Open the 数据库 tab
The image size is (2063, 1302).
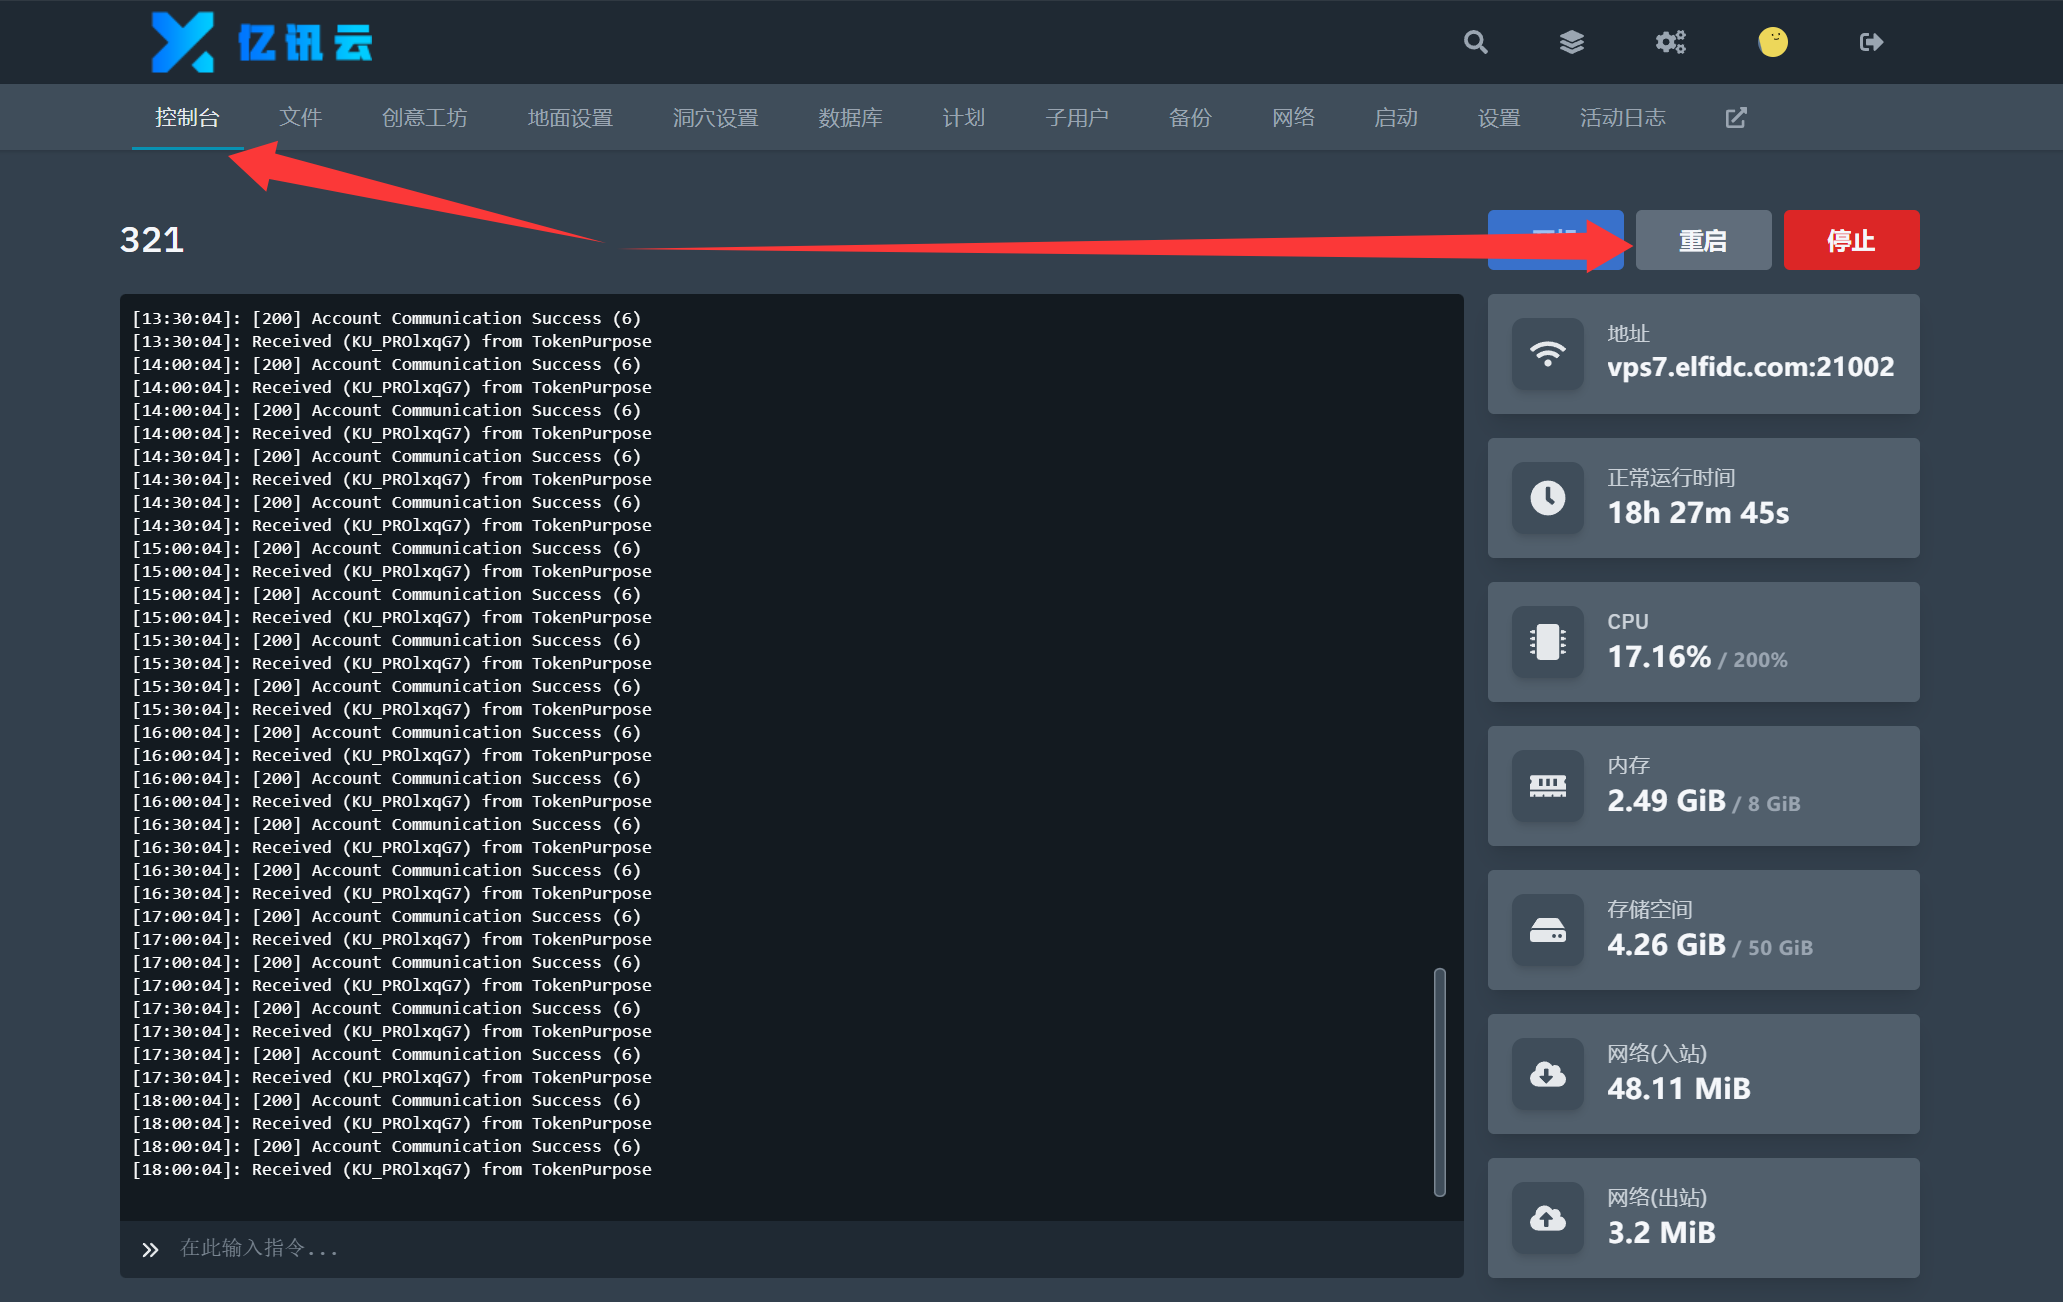850,118
